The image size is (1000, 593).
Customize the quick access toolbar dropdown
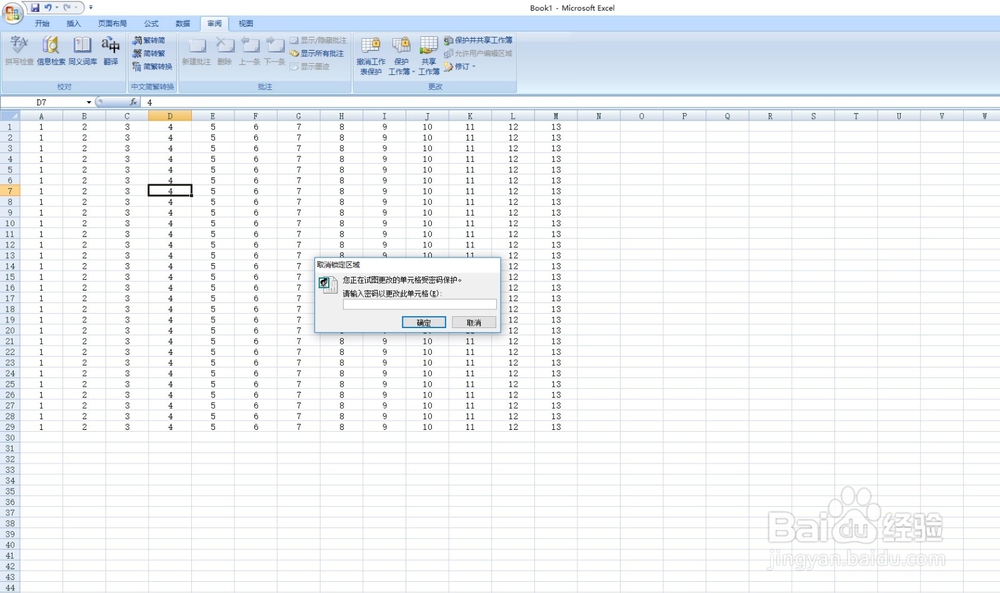91,8
